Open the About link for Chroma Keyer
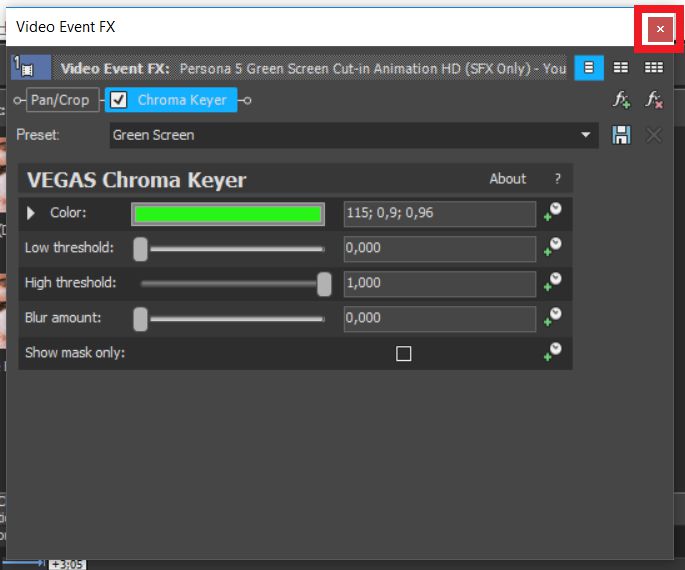 pos(507,179)
